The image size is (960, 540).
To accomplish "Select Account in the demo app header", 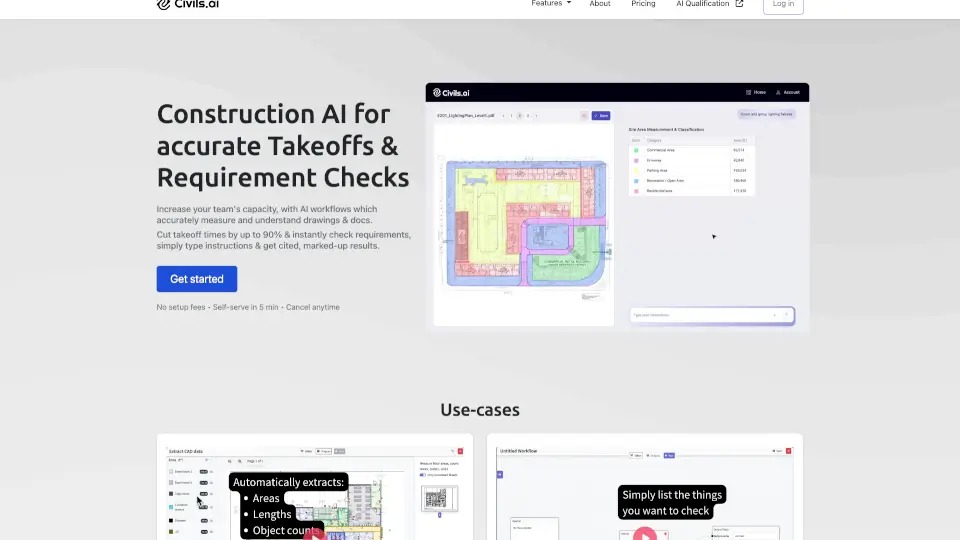I will [x=788, y=92].
